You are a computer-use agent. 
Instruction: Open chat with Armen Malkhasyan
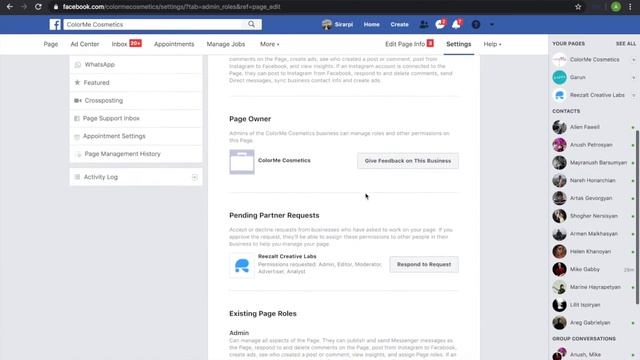click(594, 234)
